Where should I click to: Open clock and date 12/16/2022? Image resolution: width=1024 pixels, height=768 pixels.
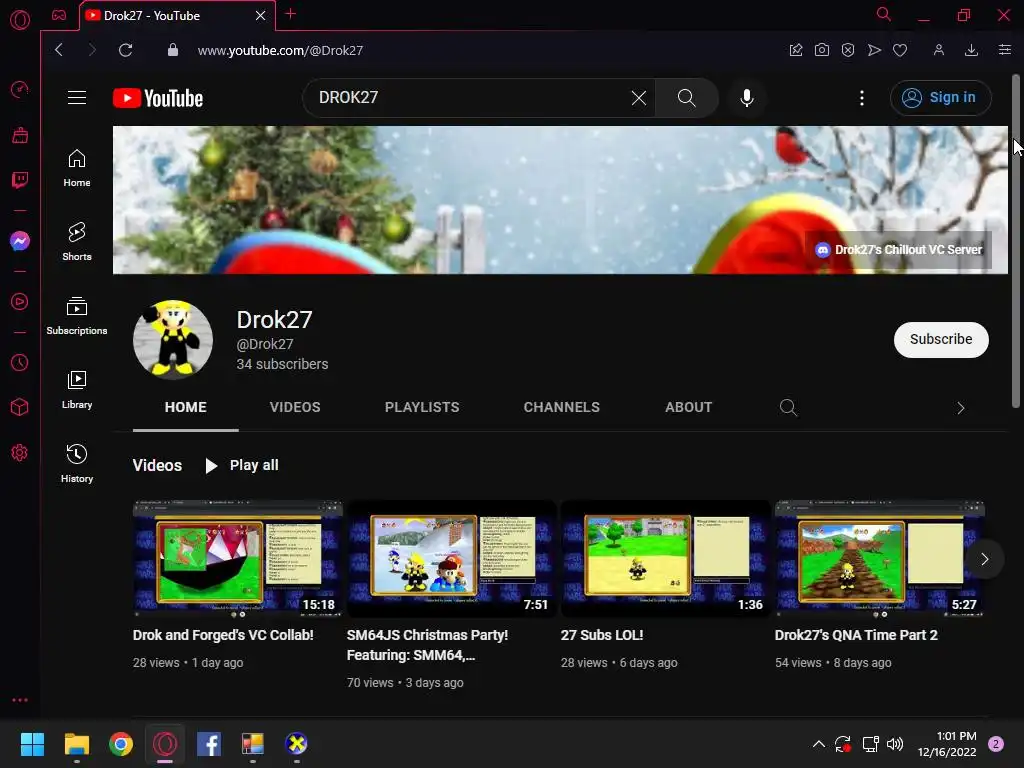pos(947,744)
